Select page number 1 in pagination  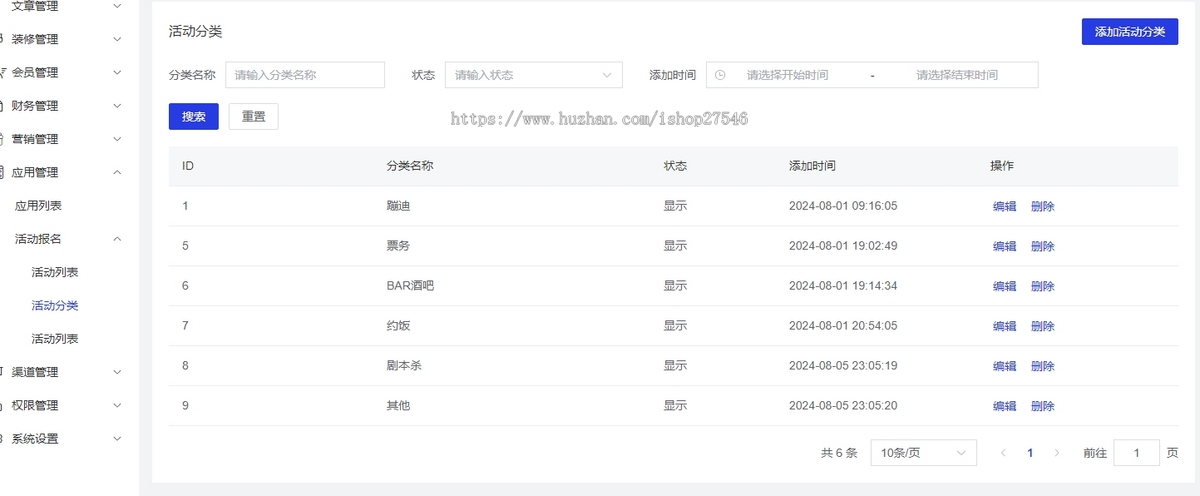(1030, 453)
